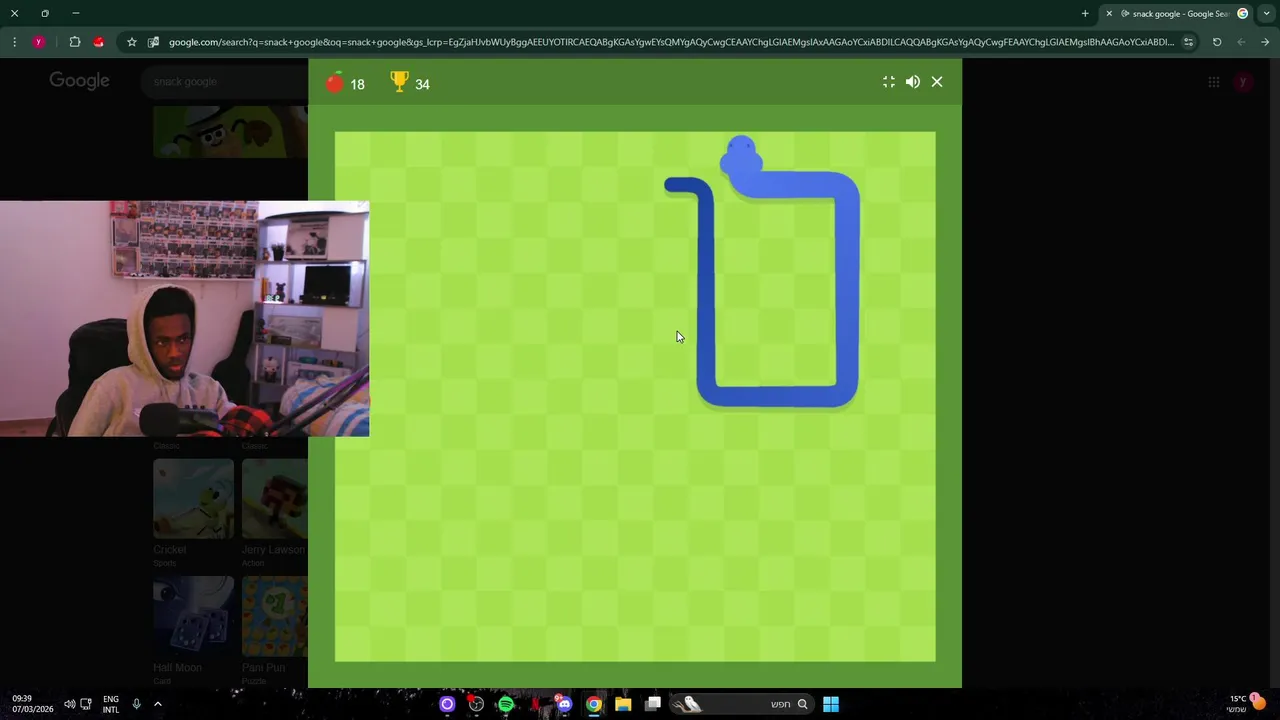Open the pink Y profile avatar in the Chrome toolbar
1280x720 pixels.
coord(38,42)
